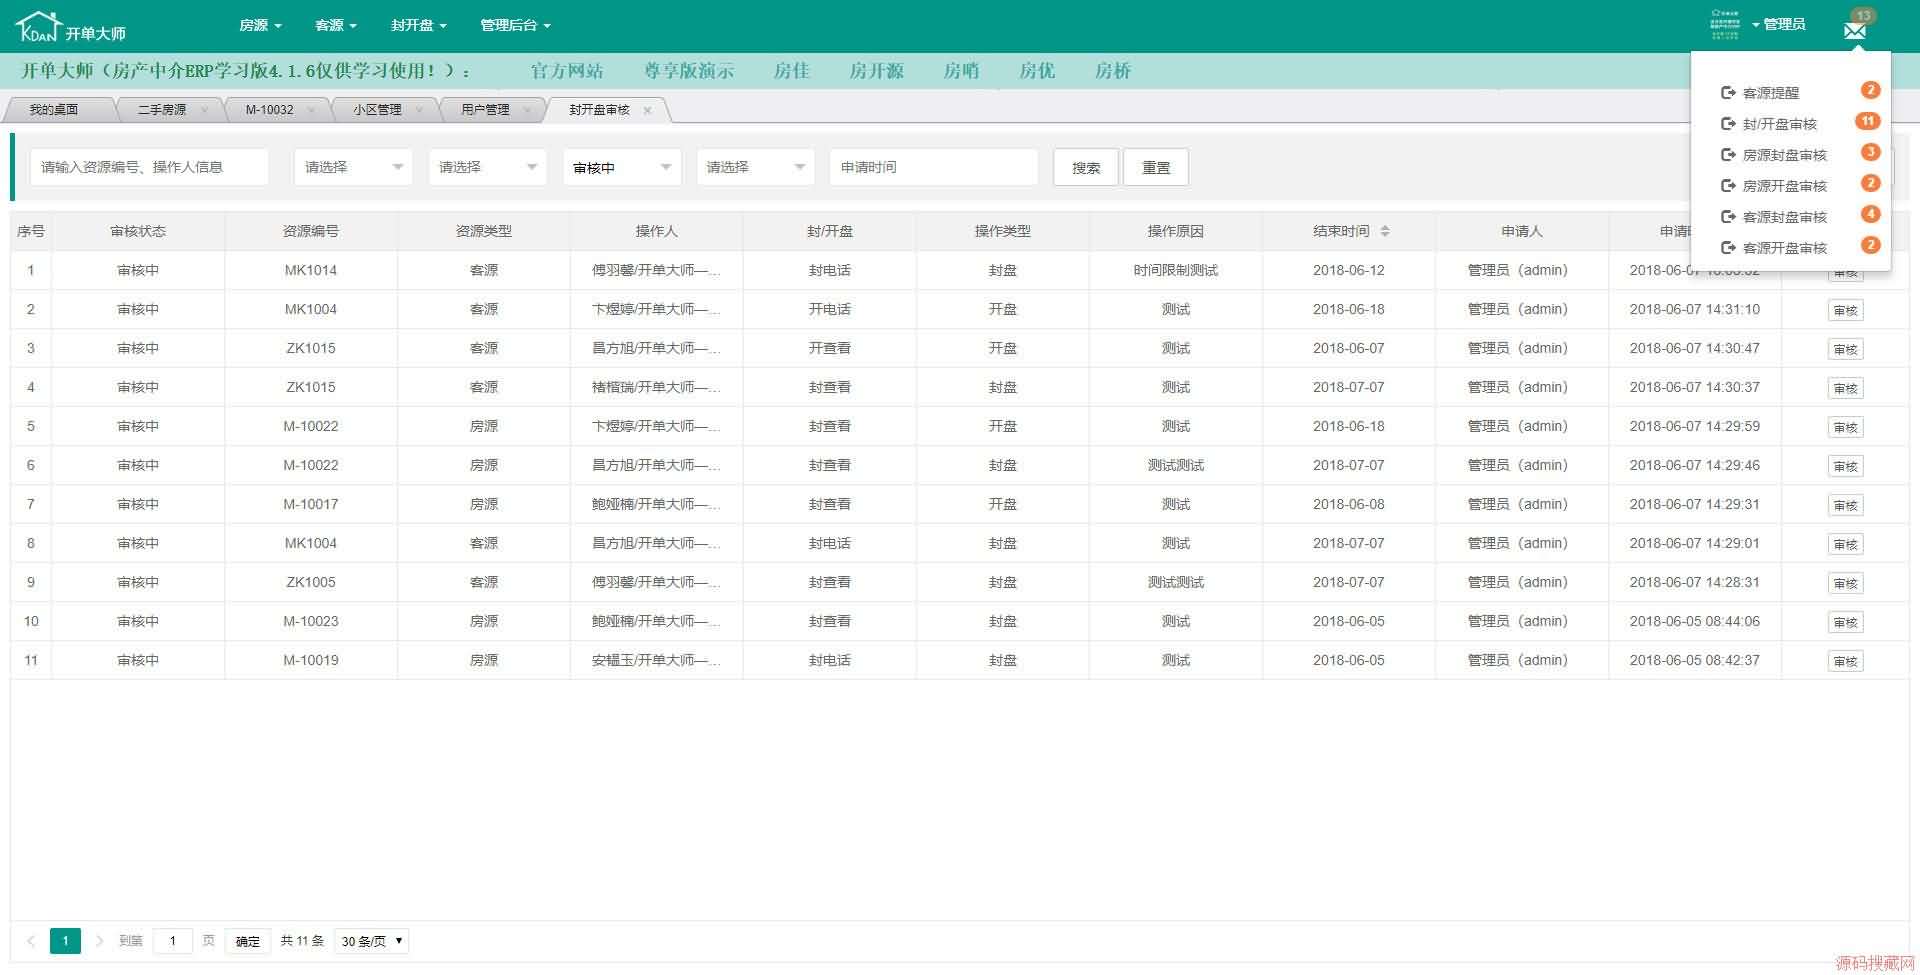This screenshot has height=975, width=1920.
Task: Open the second 请选择 filter dropdown
Action: (x=487, y=167)
